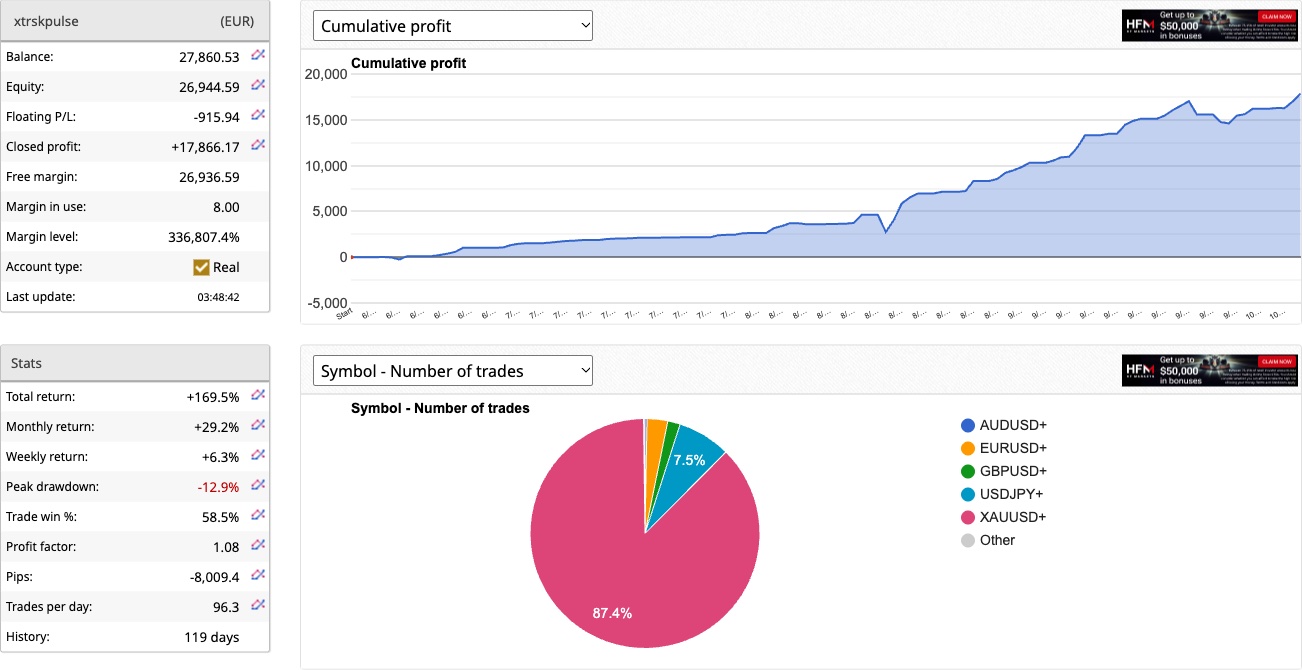Open the chart icon beside Pips

[x=258, y=576]
